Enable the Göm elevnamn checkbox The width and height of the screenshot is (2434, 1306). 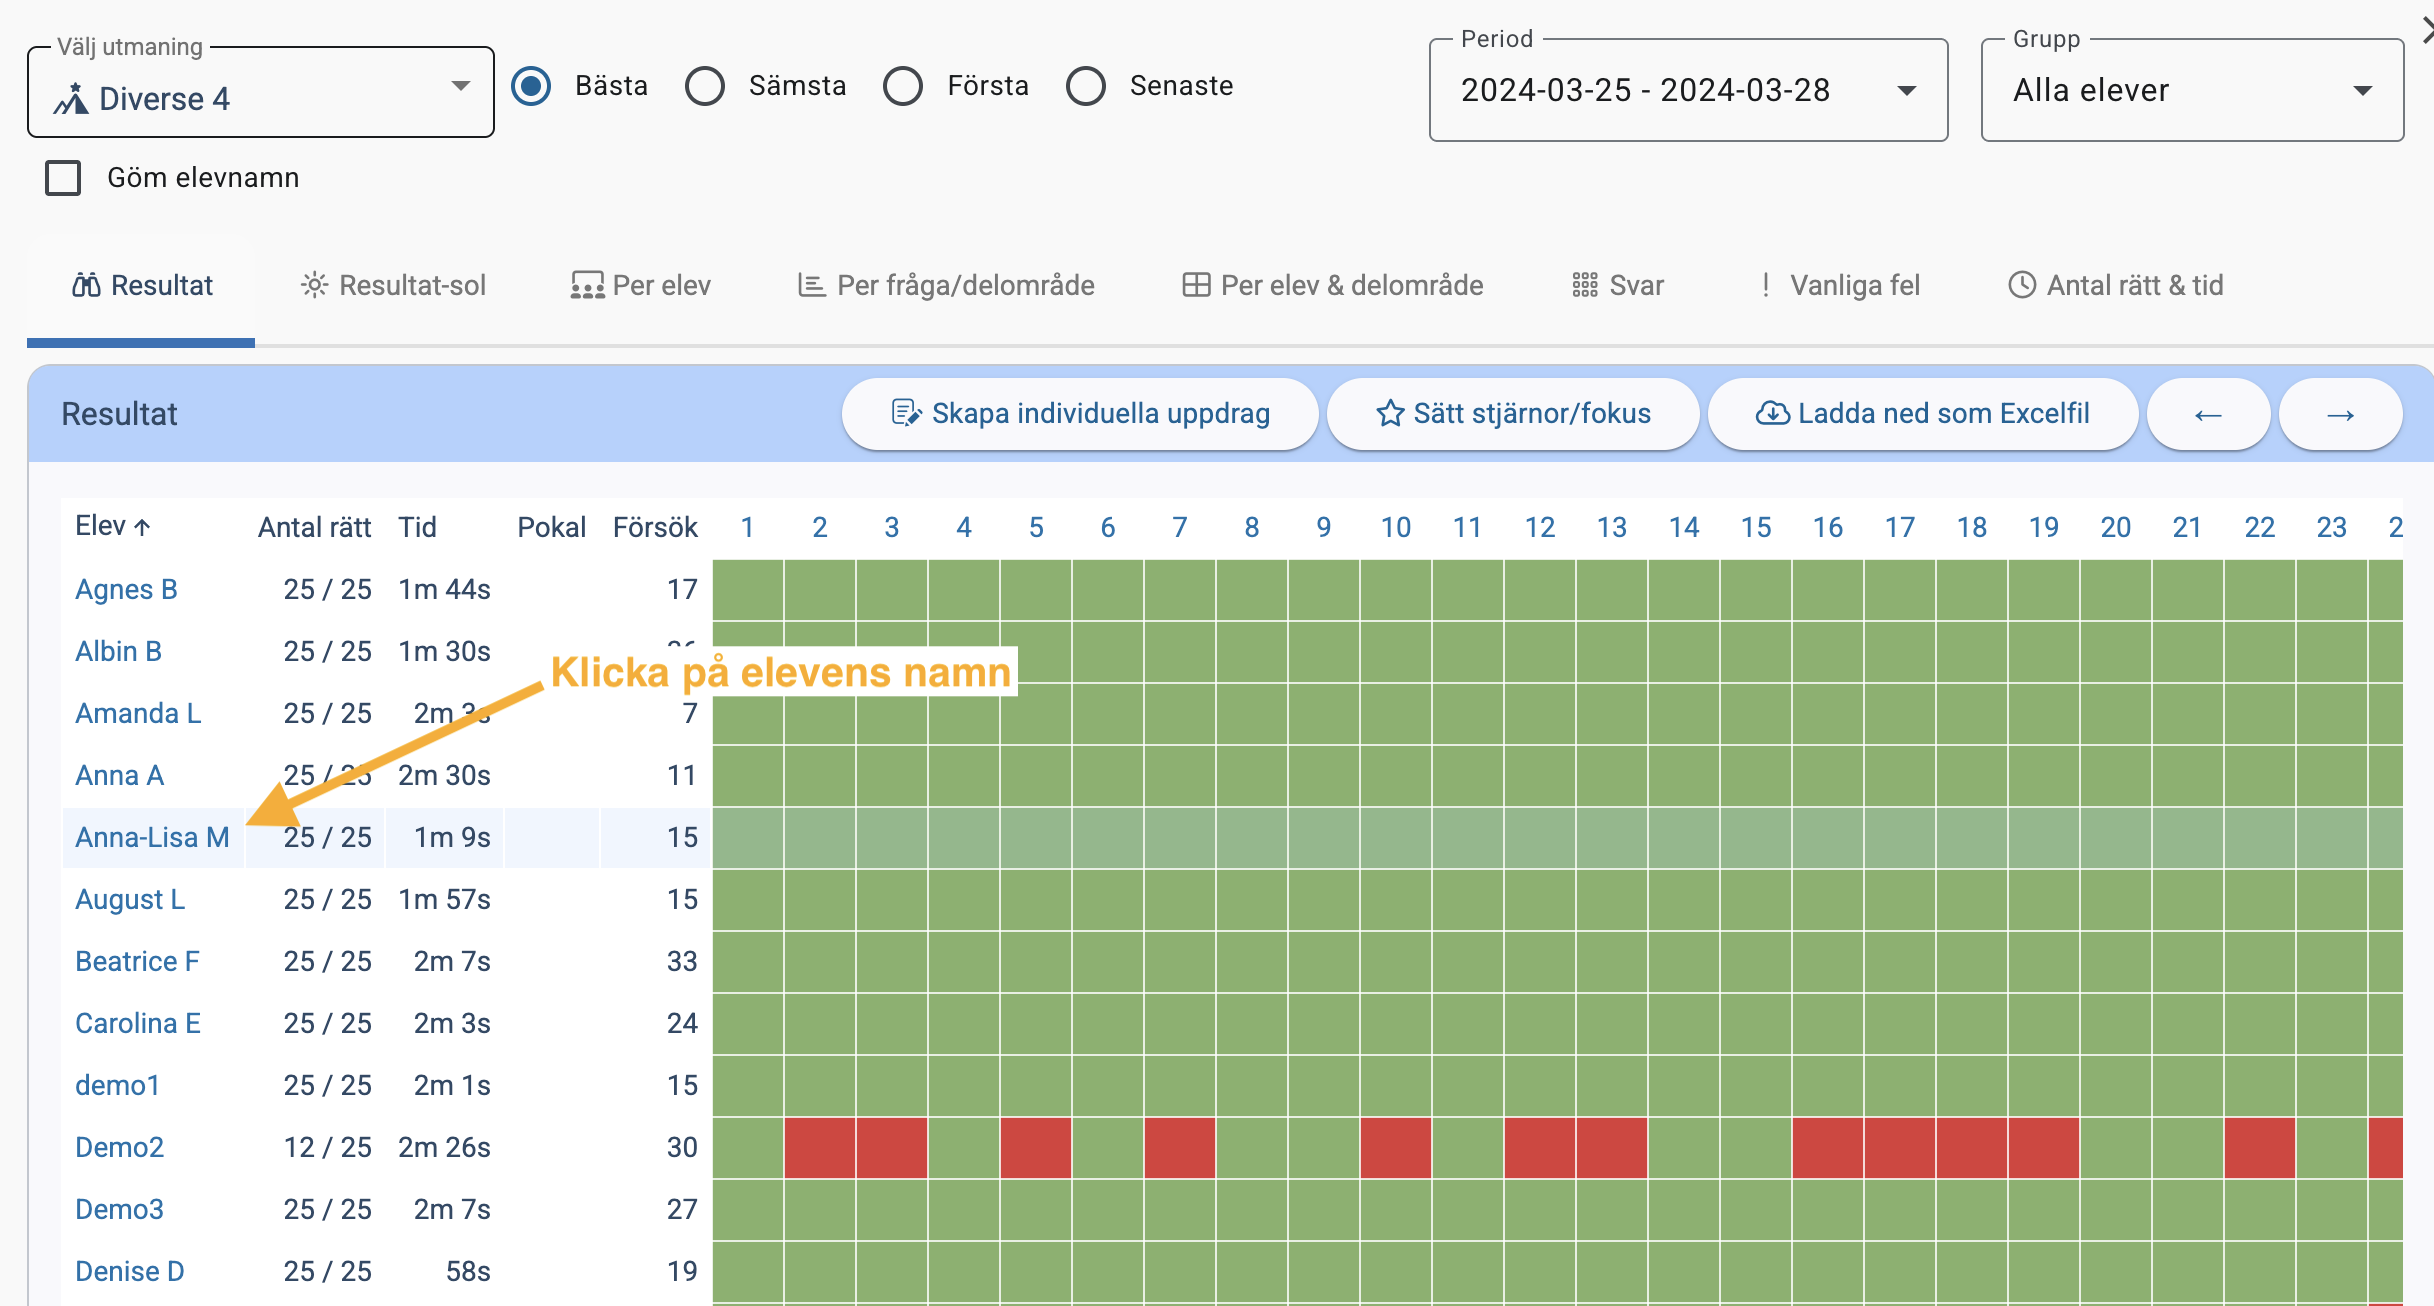pos(63,178)
